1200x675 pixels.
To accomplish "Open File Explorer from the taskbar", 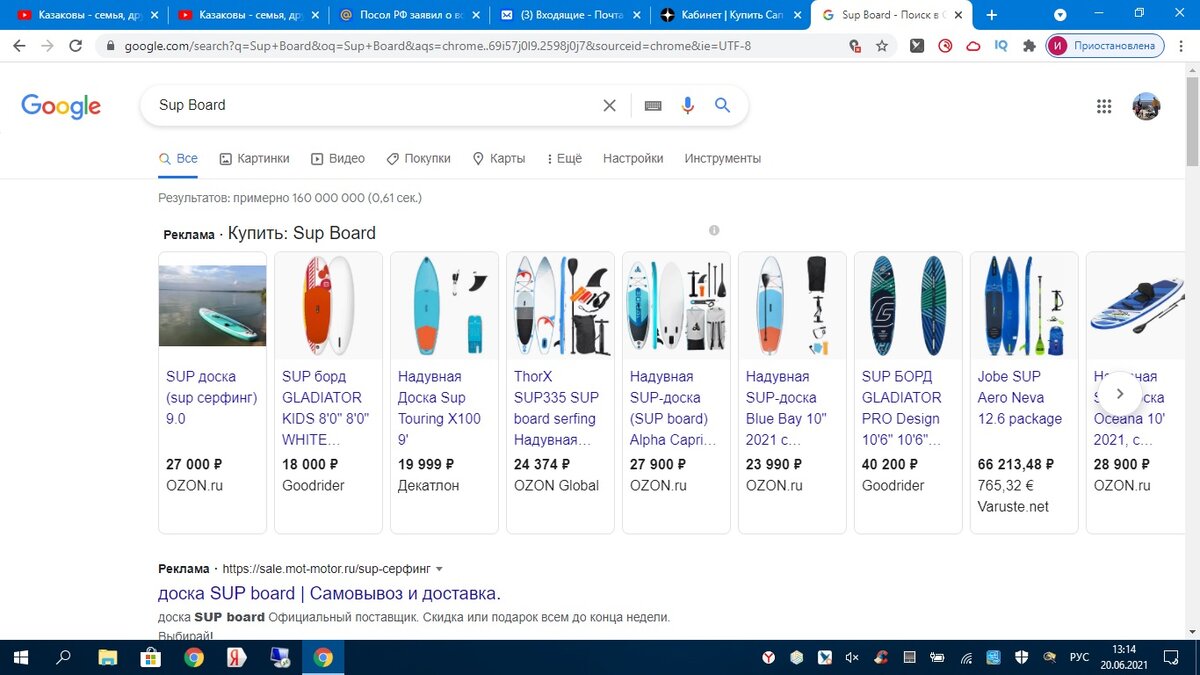I will [107, 657].
